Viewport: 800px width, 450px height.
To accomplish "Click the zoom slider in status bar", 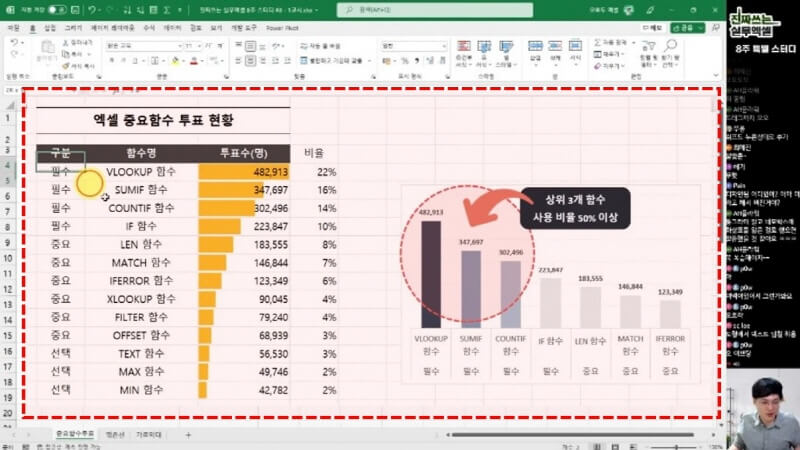I will tap(677, 447).
